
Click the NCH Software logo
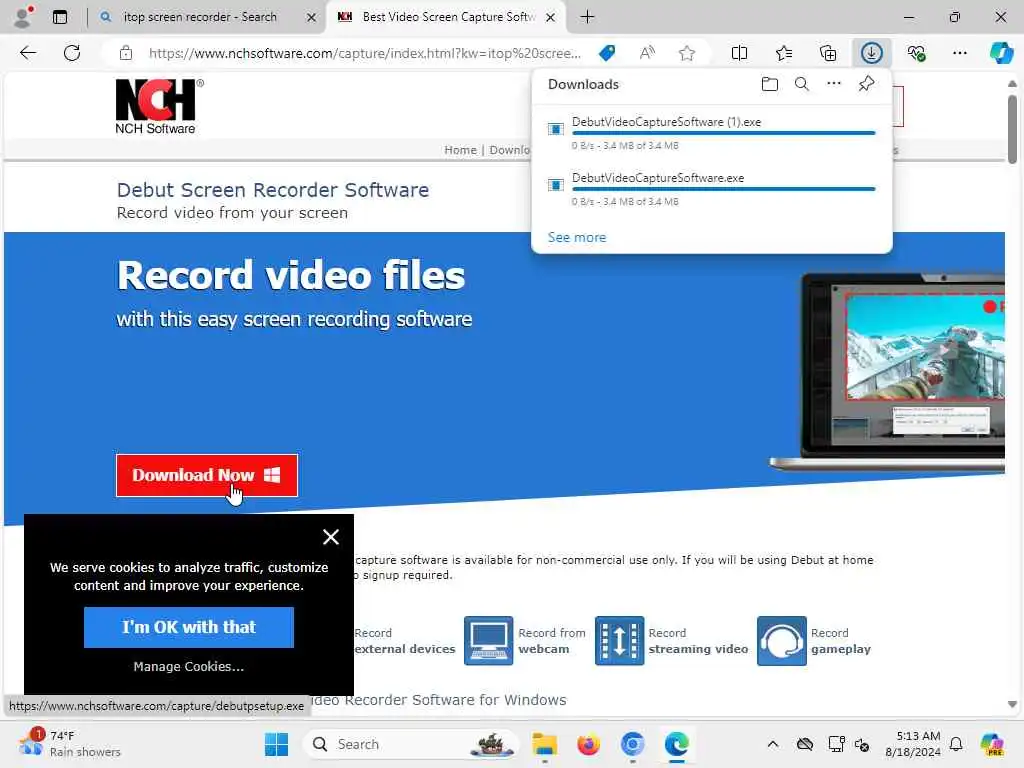pos(159,106)
